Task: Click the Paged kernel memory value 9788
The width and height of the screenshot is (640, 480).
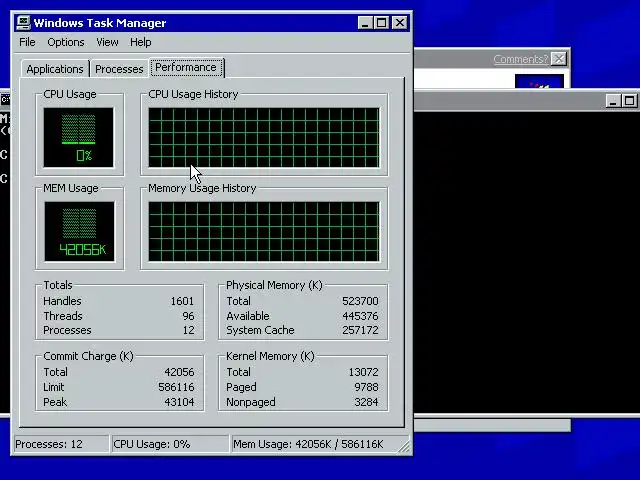Action: coord(367,387)
